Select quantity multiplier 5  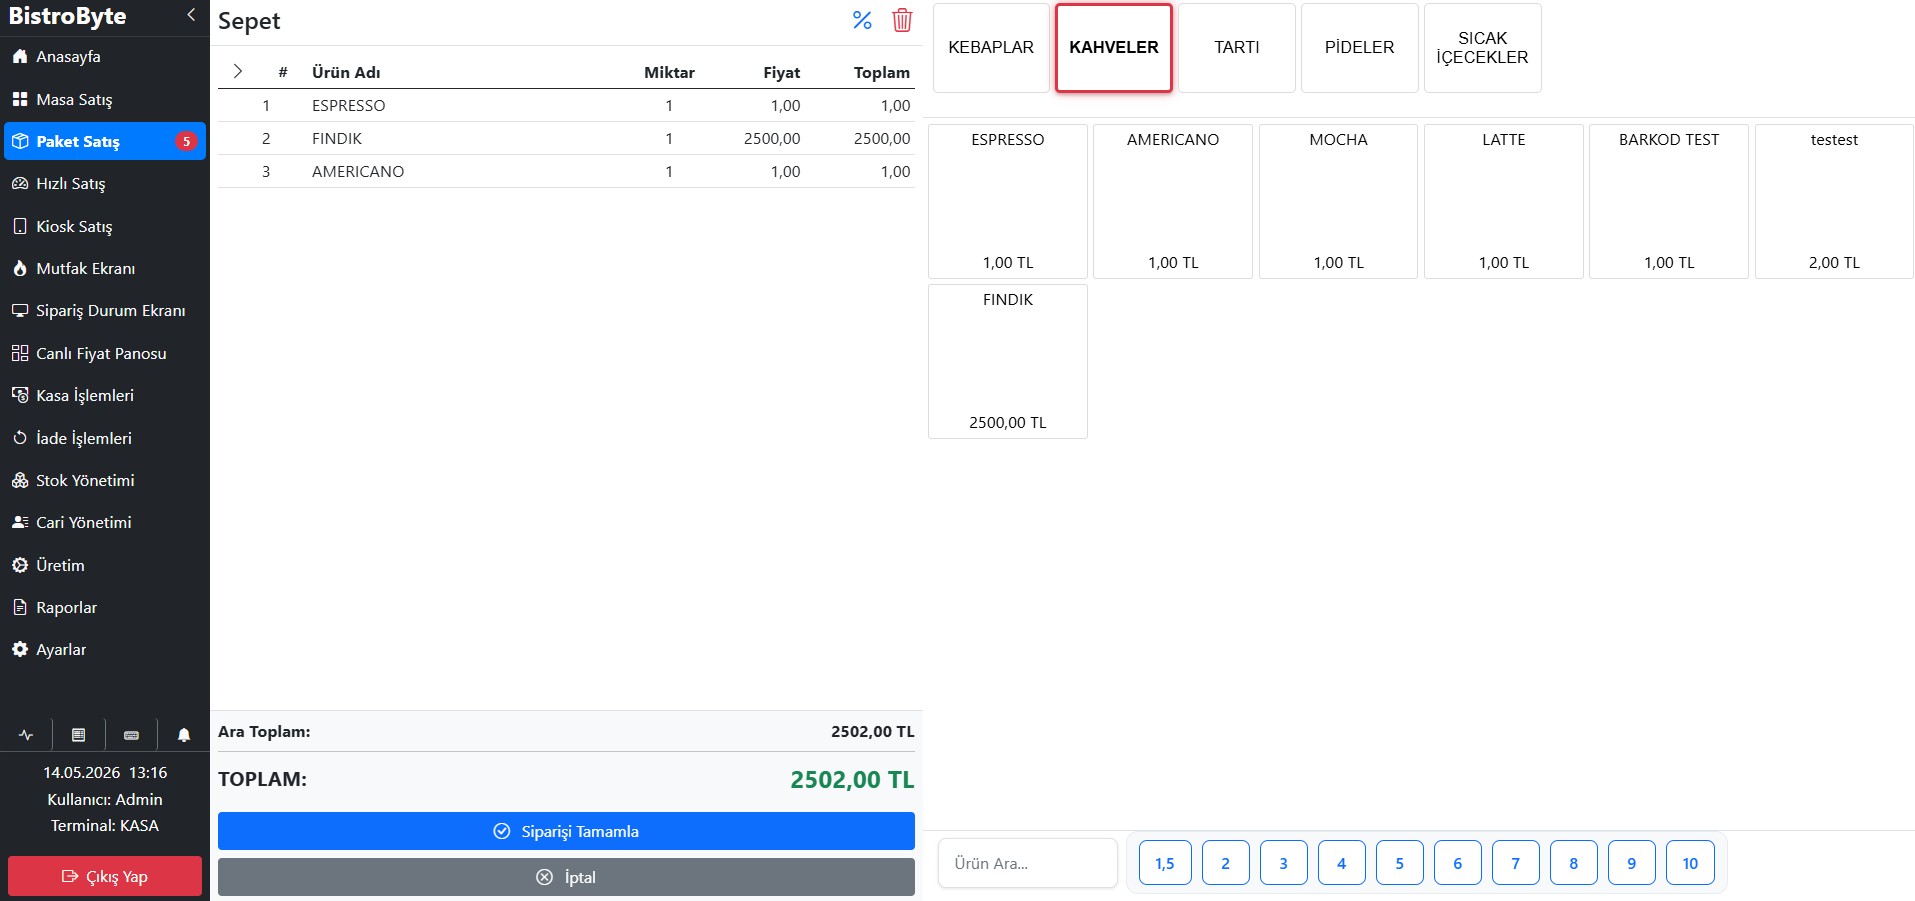pyautogui.click(x=1399, y=863)
